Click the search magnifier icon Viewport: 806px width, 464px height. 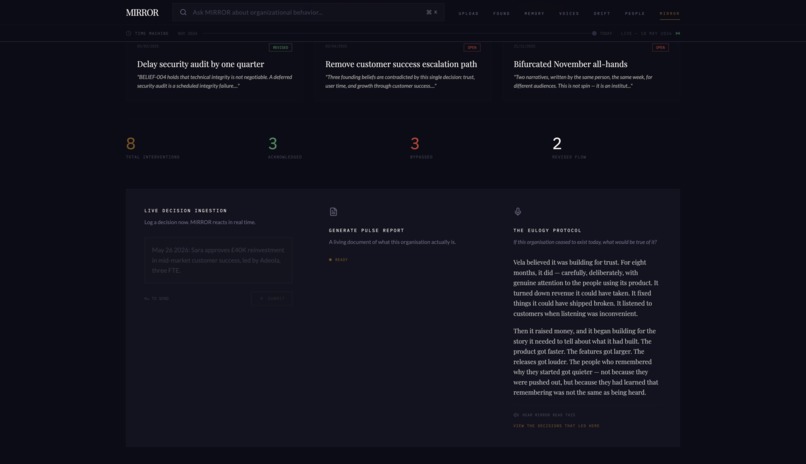183,12
